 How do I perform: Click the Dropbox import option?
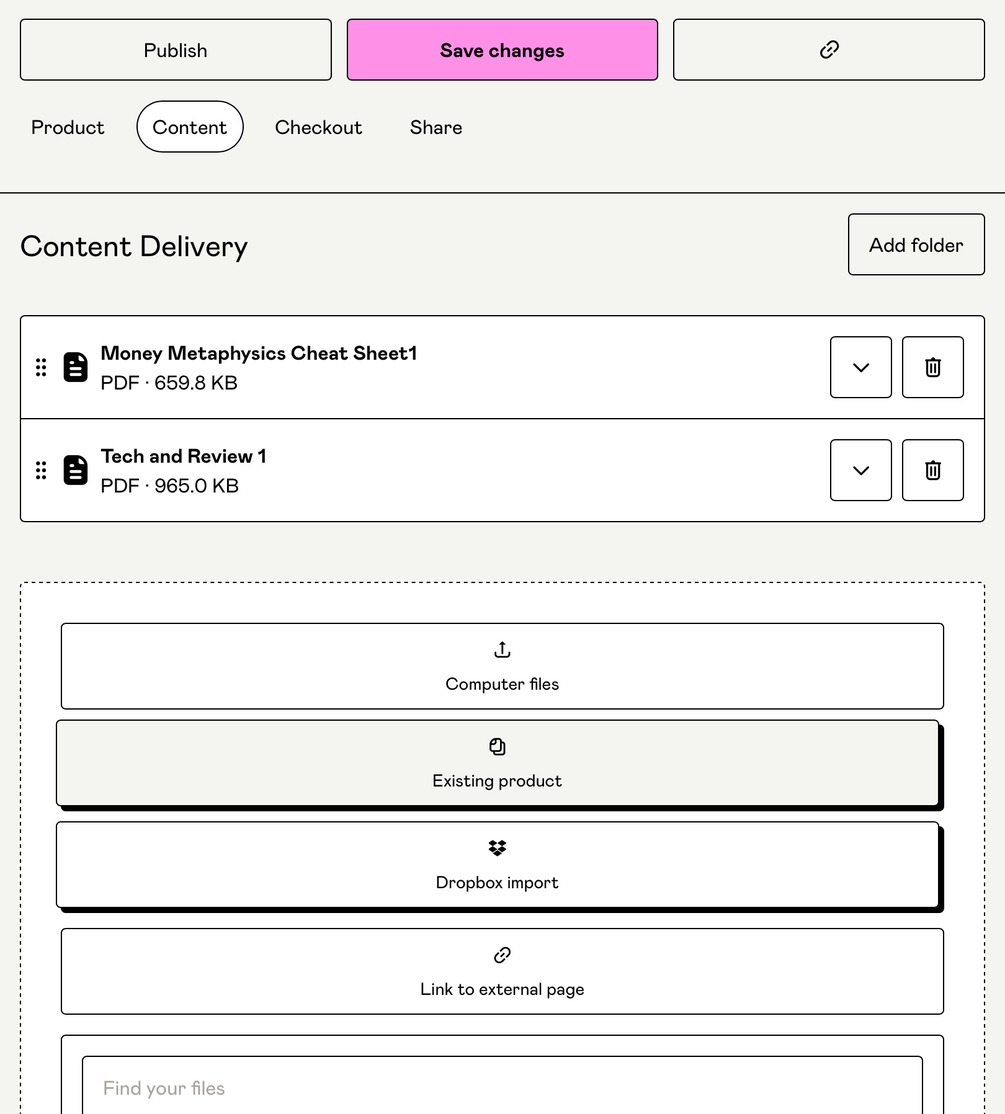click(x=497, y=865)
